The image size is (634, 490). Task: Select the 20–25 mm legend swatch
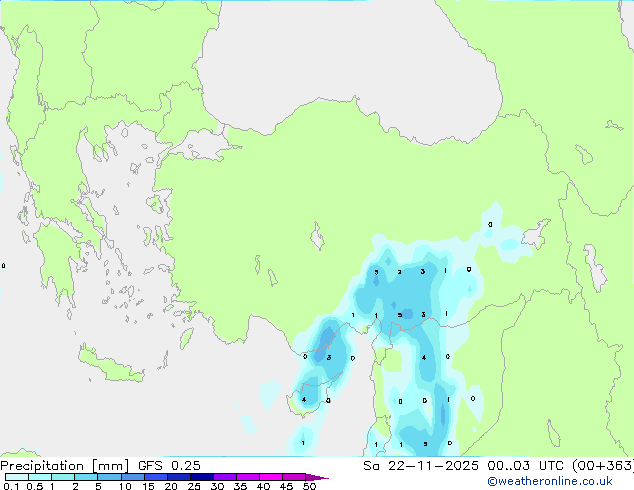(x=178, y=477)
